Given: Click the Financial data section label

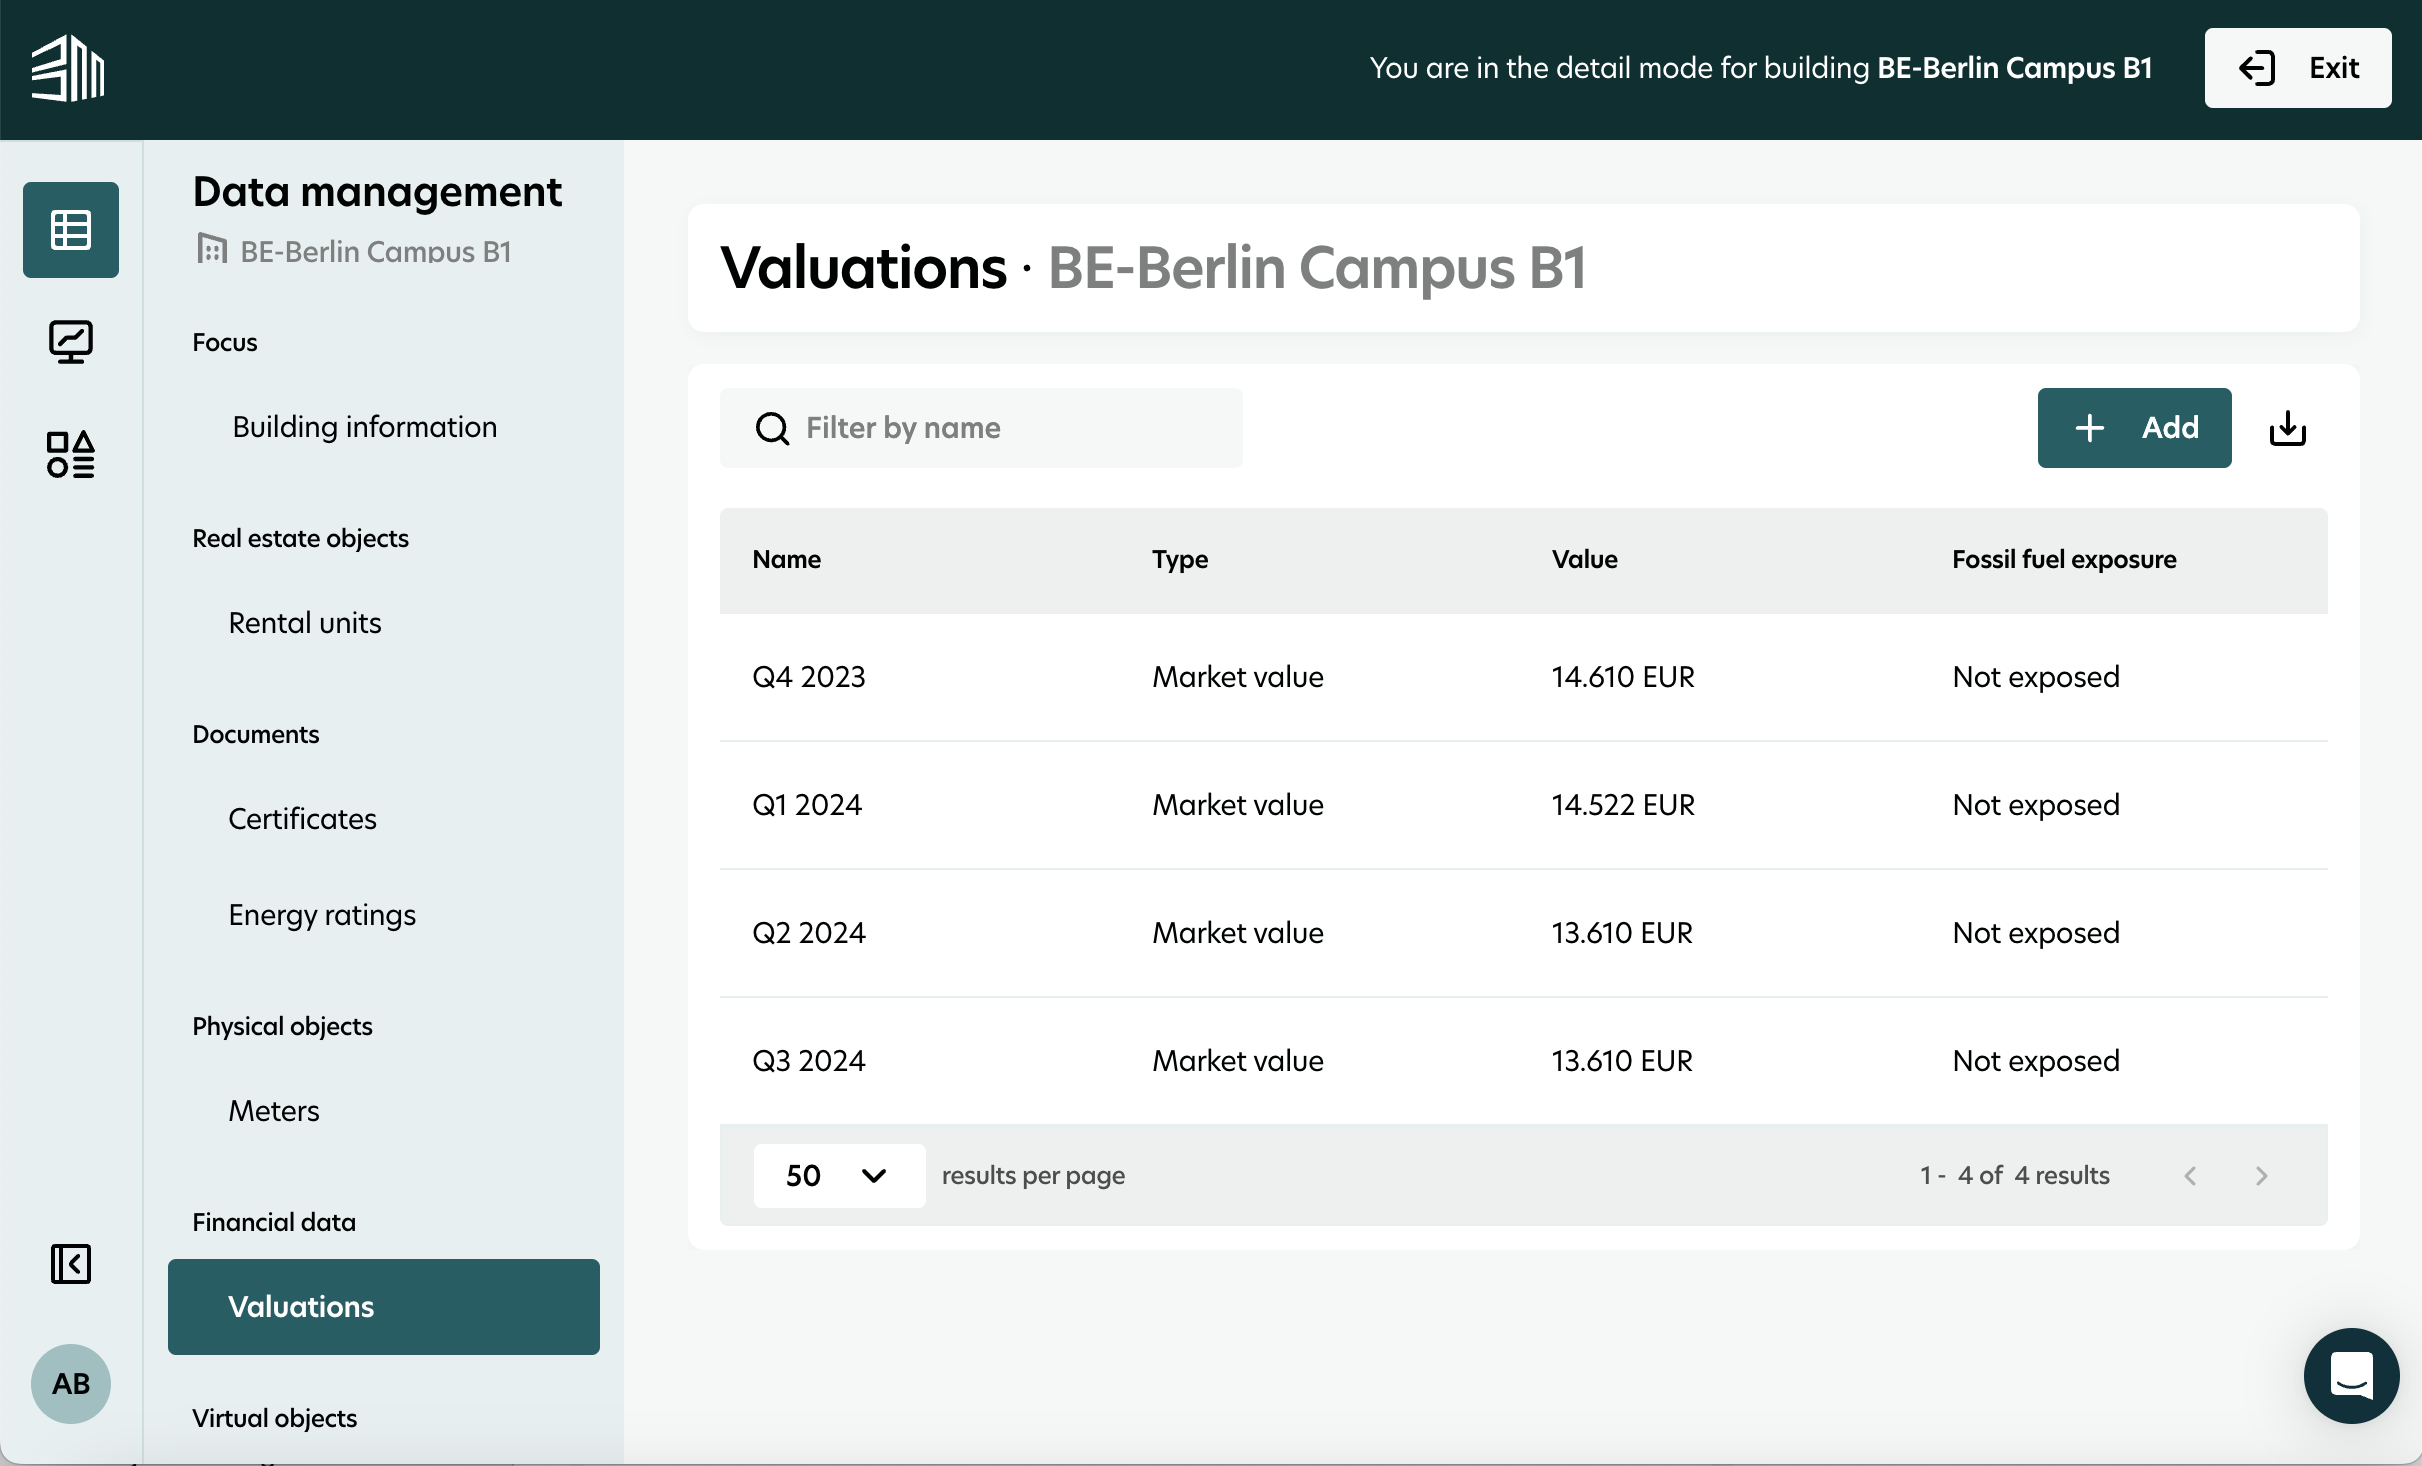Looking at the screenshot, I should (x=274, y=1222).
